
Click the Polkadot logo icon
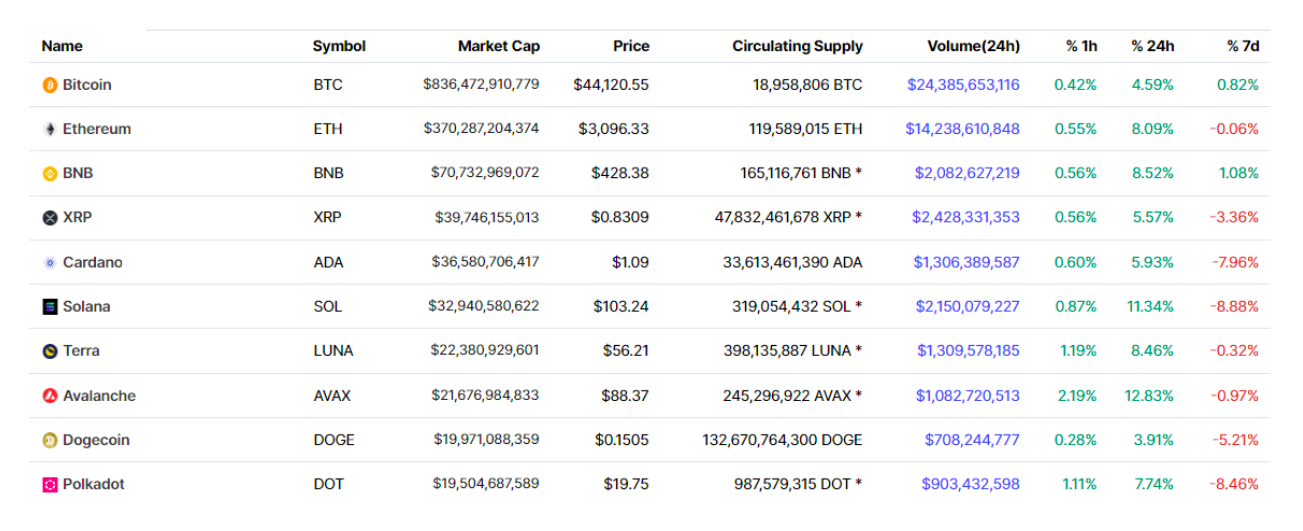click(x=50, y=485)
